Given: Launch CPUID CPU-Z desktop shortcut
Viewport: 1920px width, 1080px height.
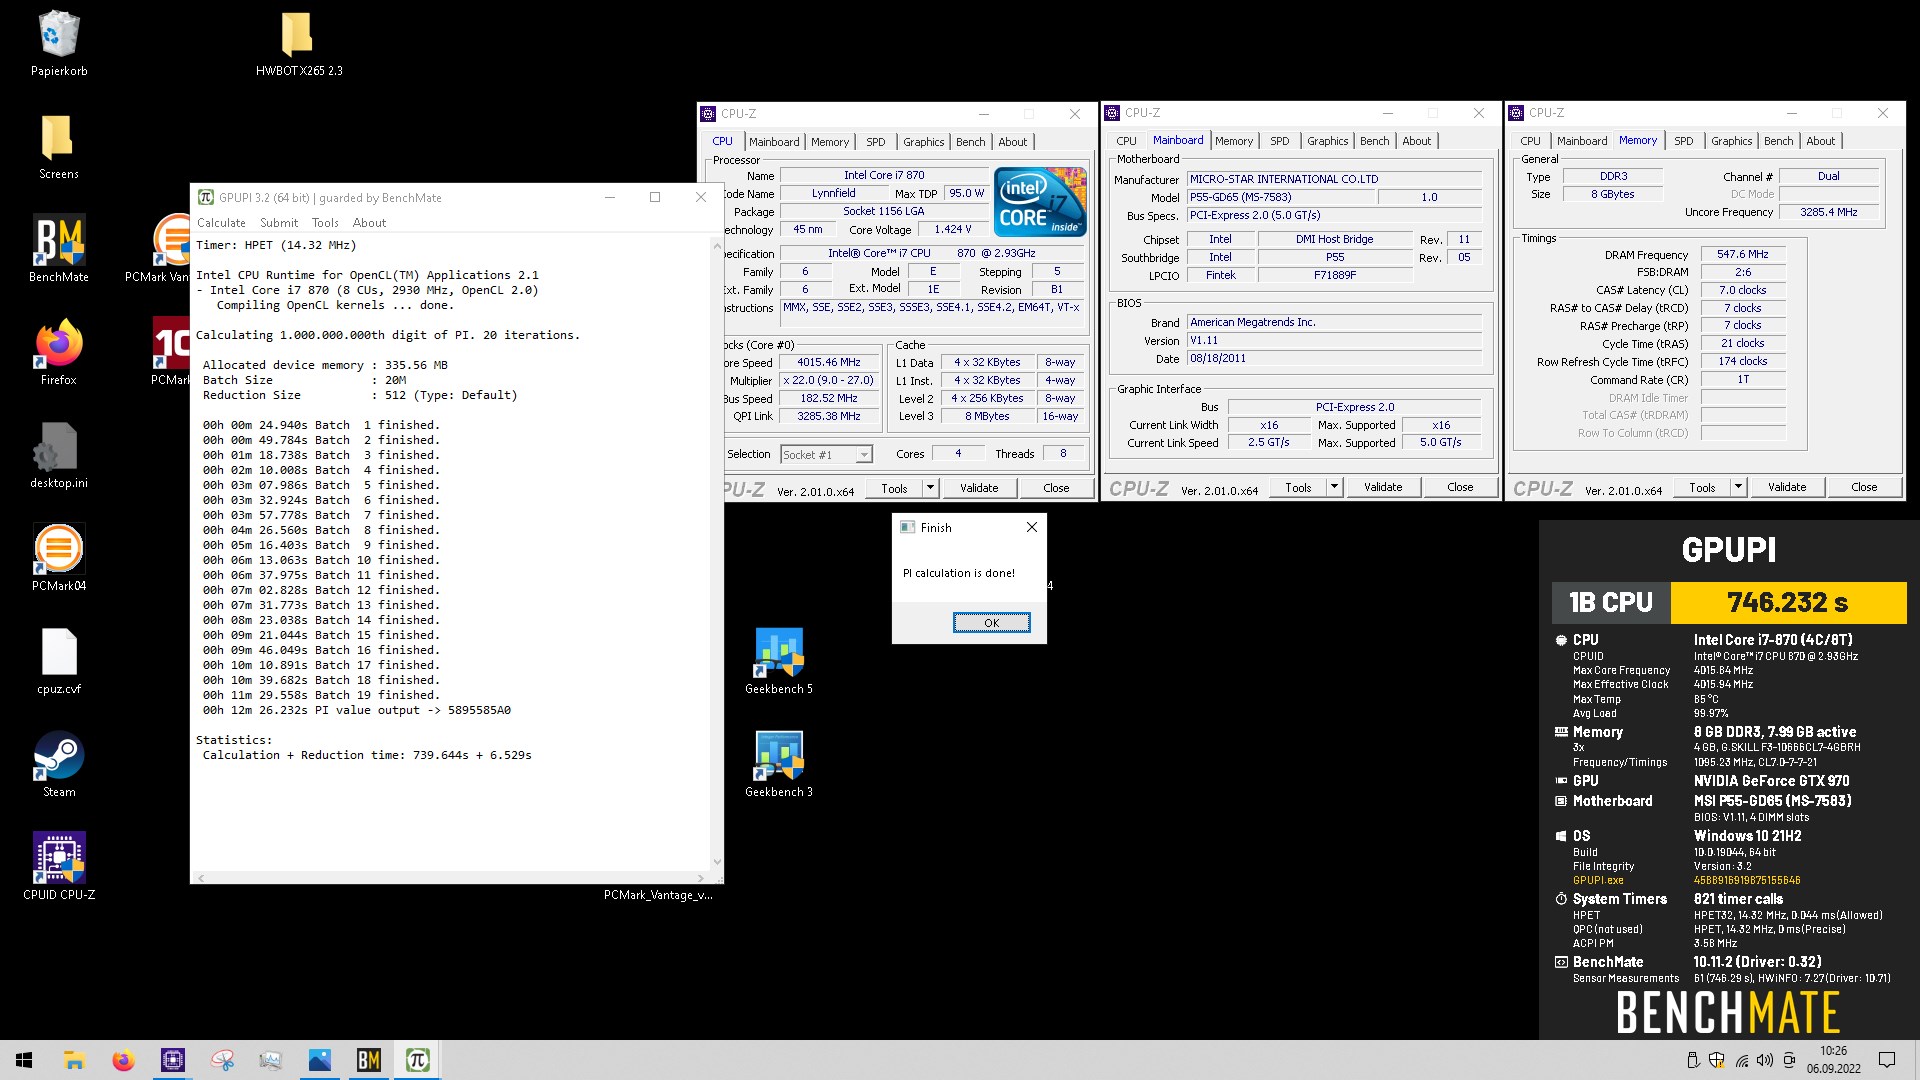Looking at the screenshot, I should click(59, 868).
